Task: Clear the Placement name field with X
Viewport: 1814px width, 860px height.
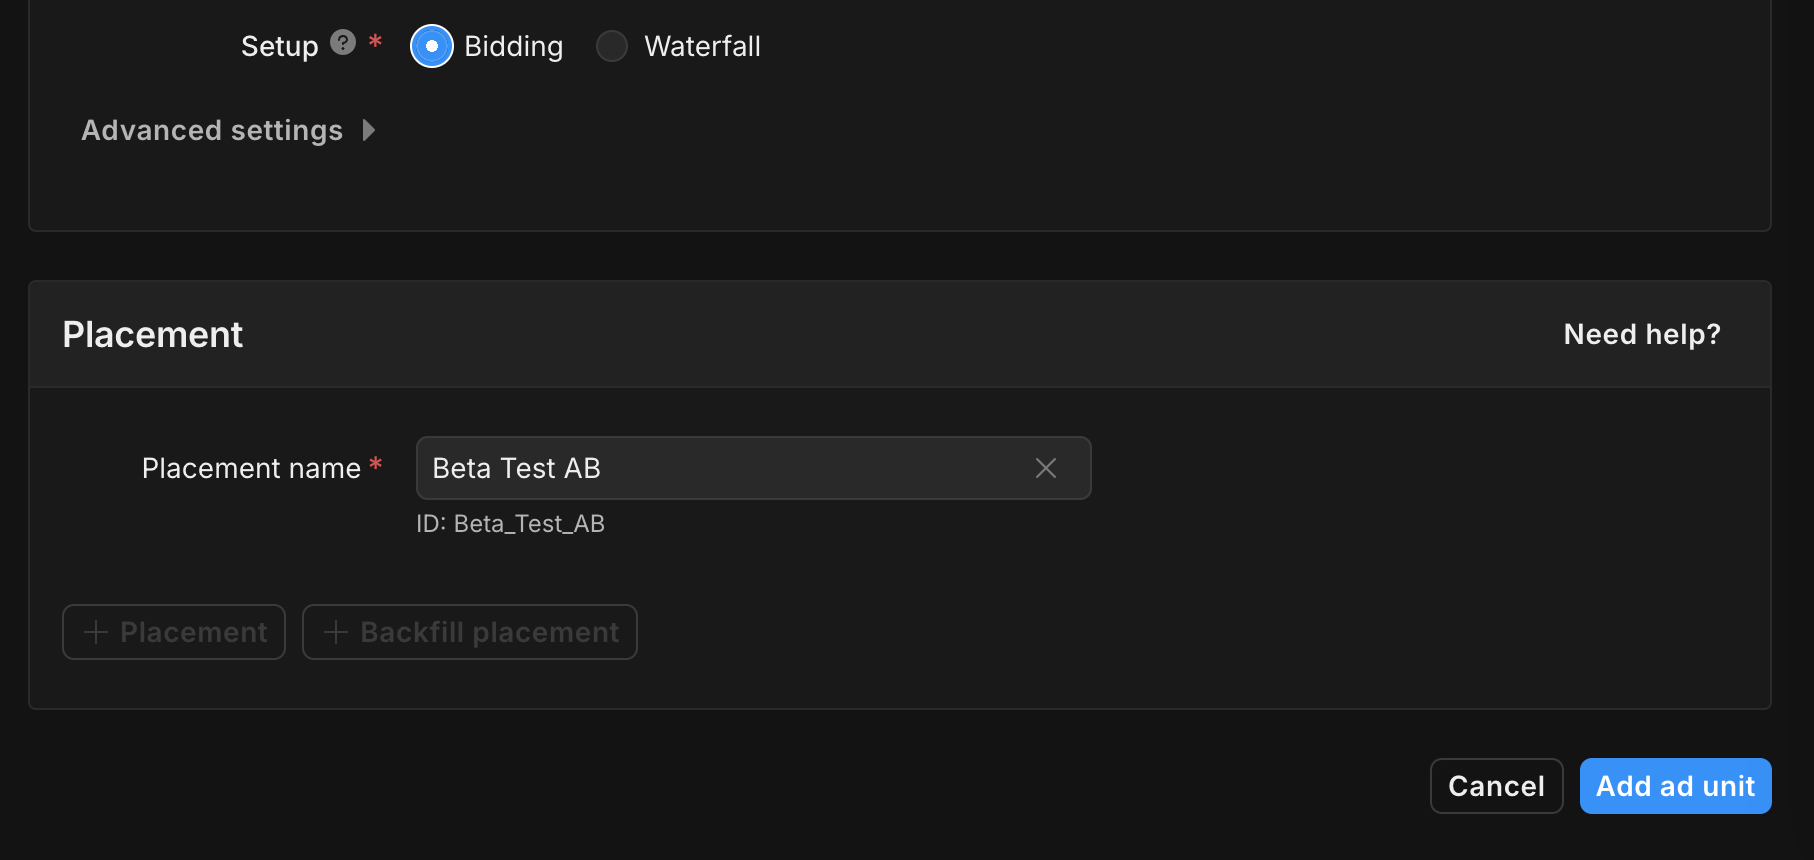Action: coord(1046,468)
